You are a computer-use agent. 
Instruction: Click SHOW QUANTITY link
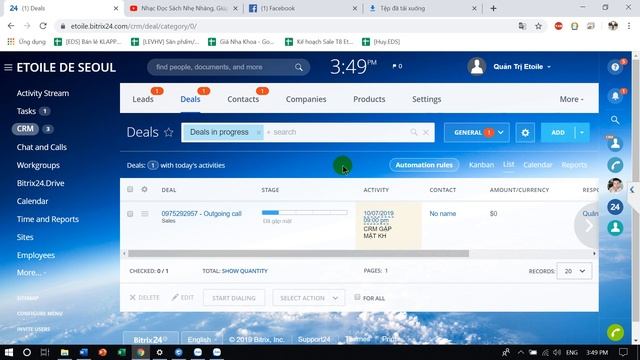[245, 271]
